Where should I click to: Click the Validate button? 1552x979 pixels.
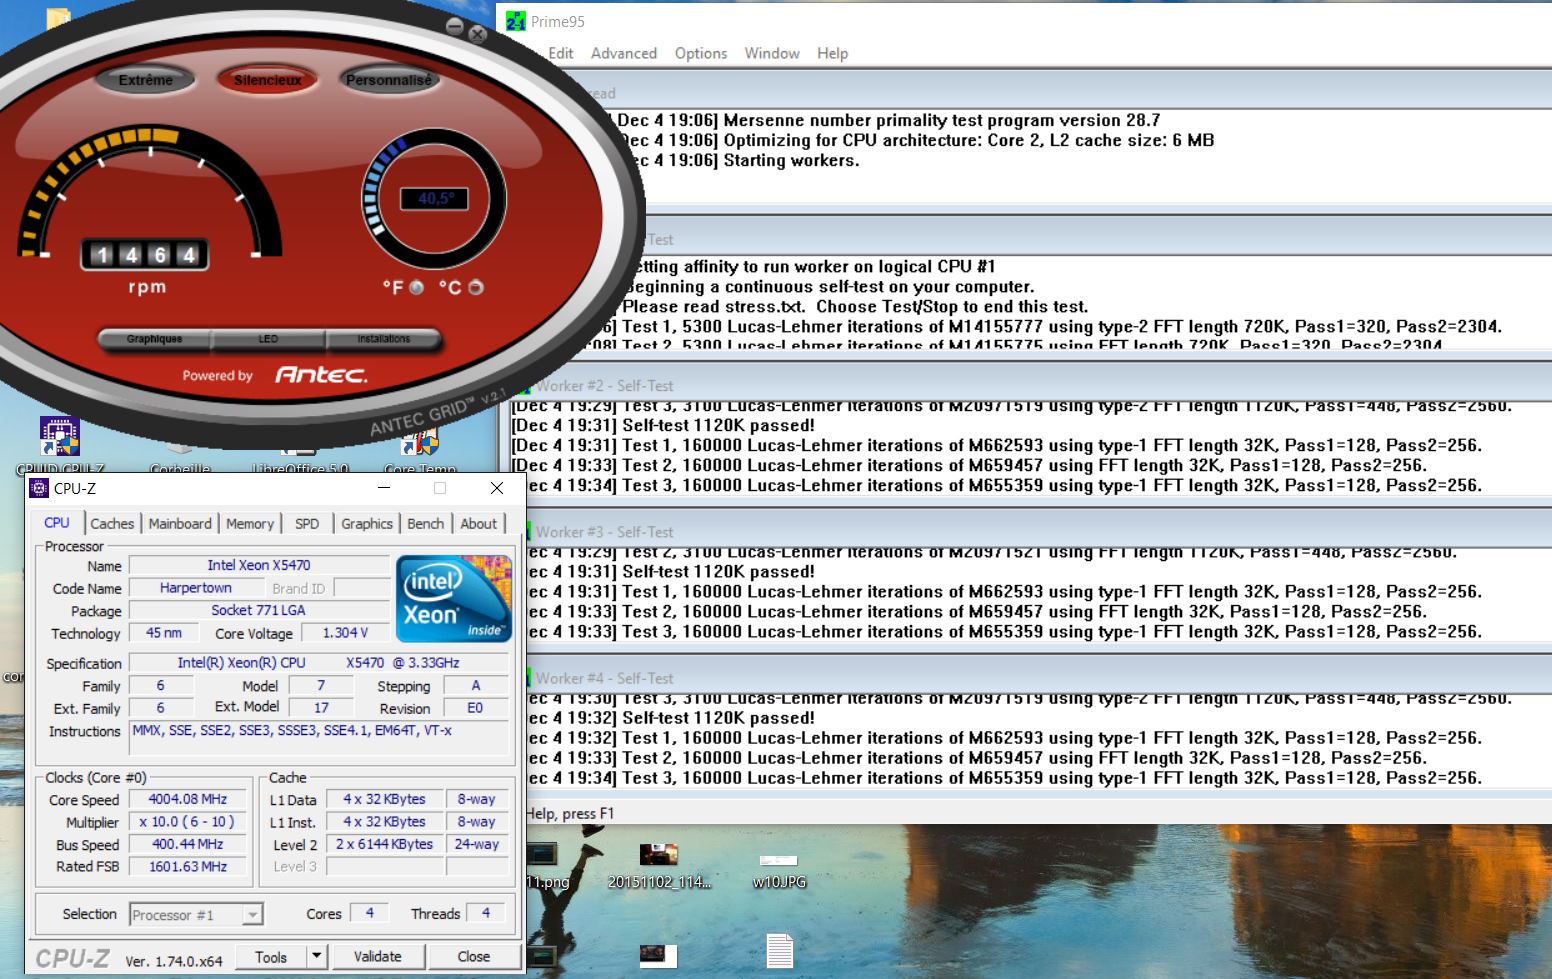click(377, 956)
